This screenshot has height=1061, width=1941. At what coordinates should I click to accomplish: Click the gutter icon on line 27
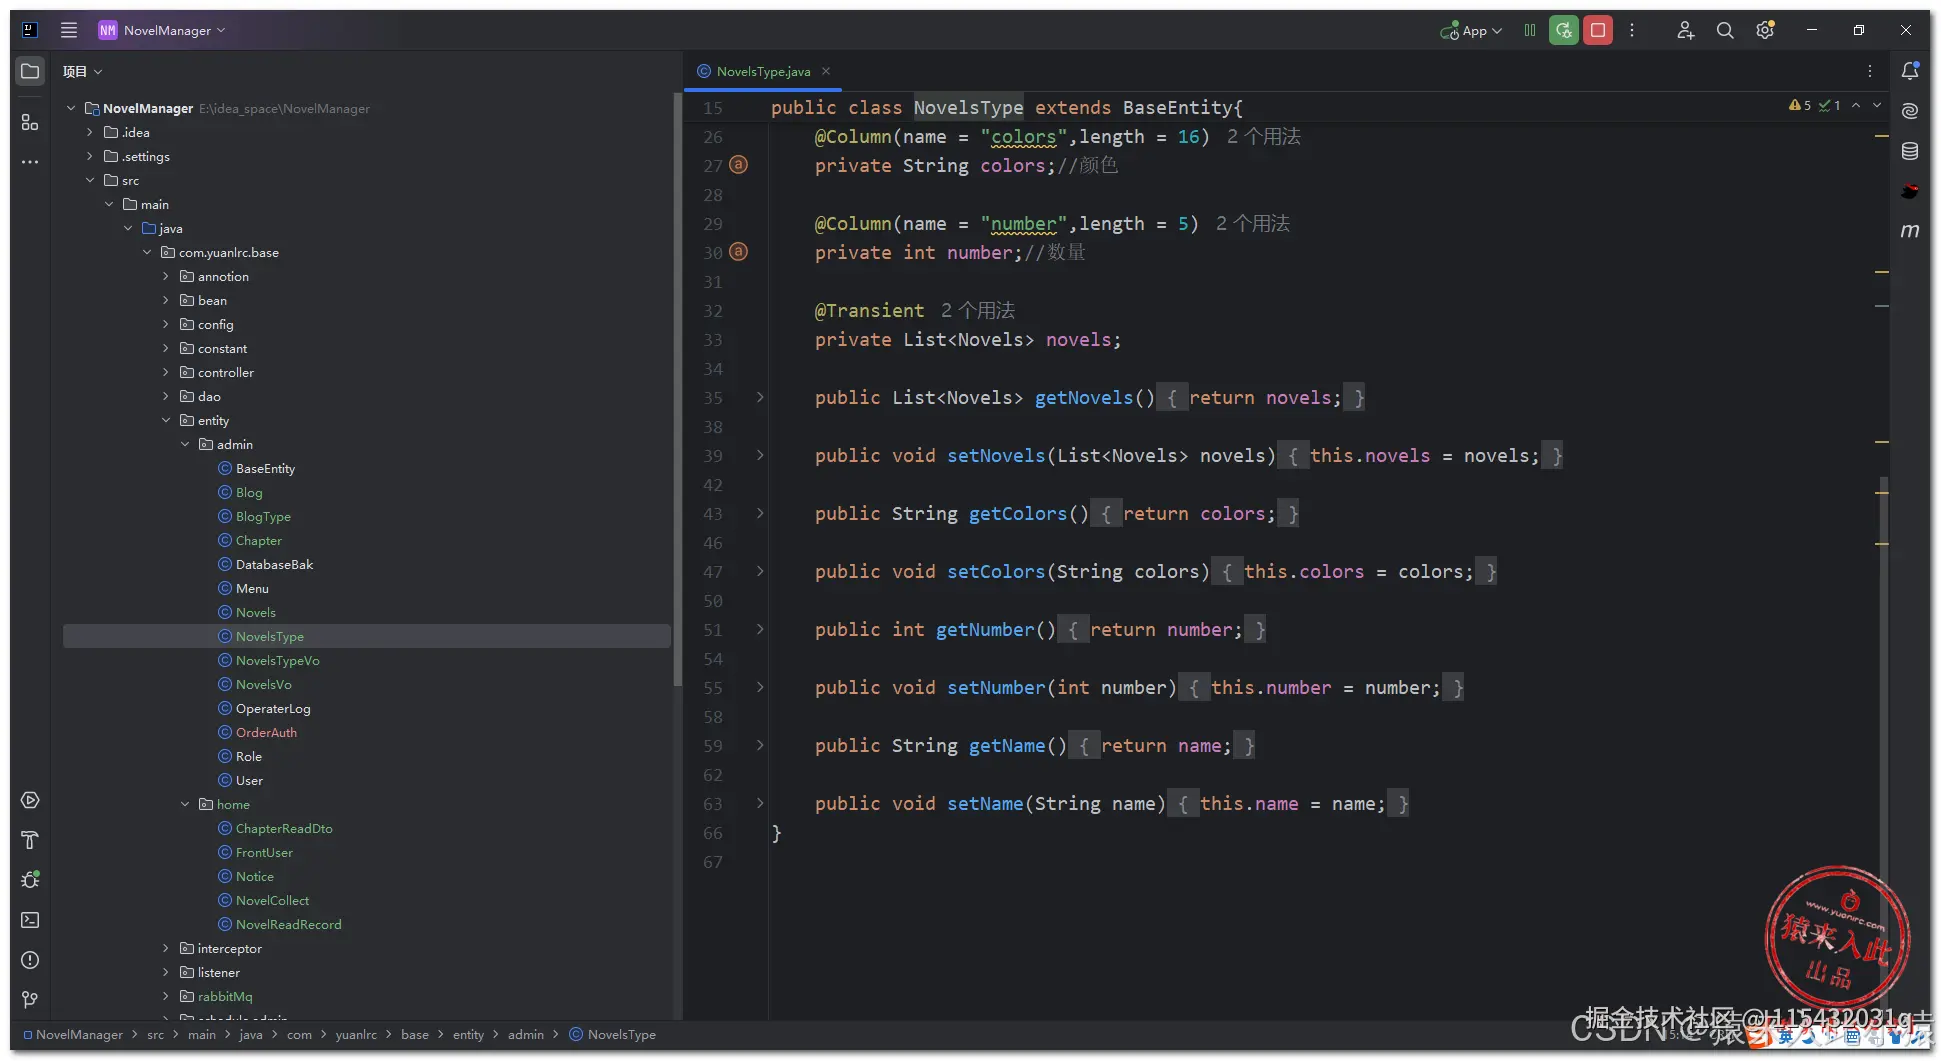(738, 165)
